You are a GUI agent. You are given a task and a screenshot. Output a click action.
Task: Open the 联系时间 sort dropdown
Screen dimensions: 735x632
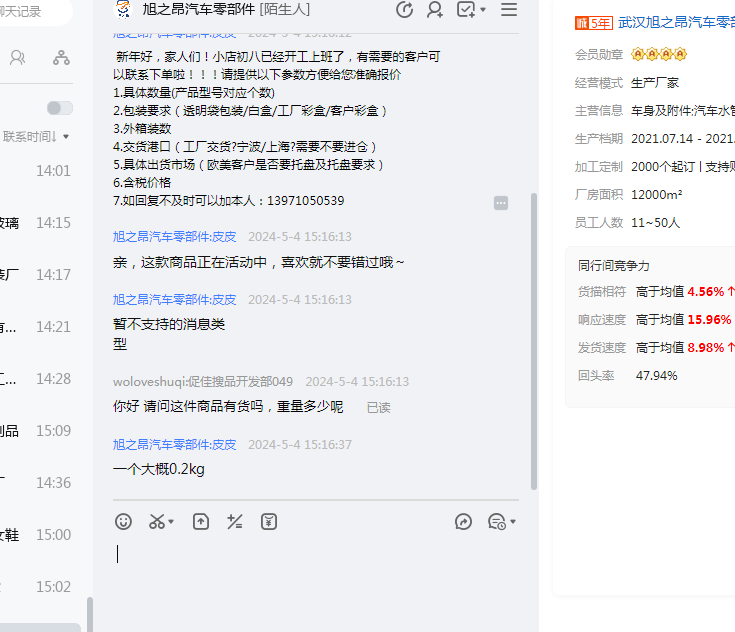[x=36, y=136]
